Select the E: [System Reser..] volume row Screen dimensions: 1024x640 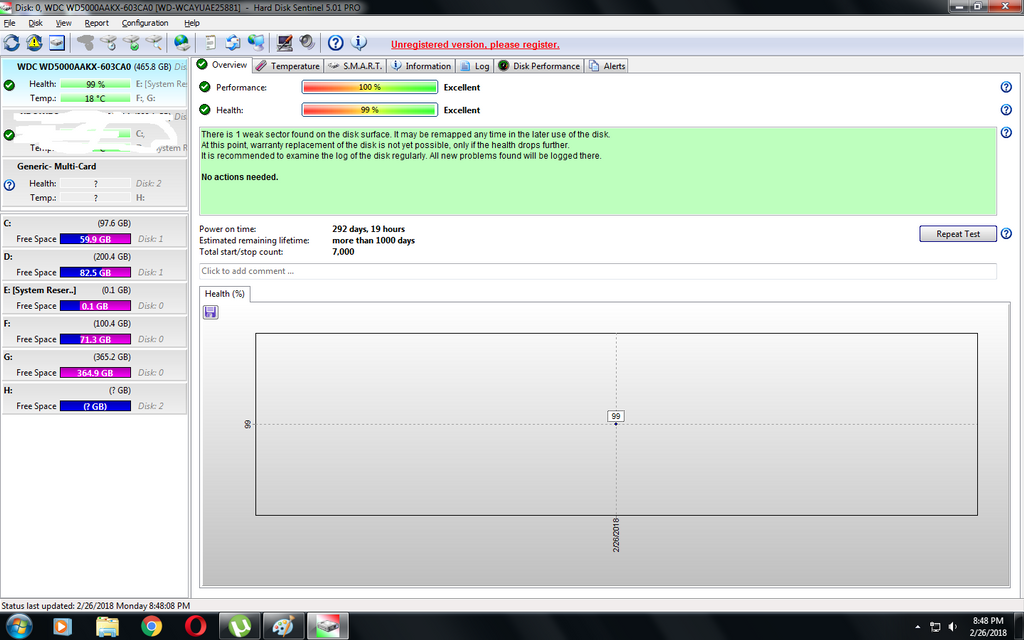[x=94, y=298]
